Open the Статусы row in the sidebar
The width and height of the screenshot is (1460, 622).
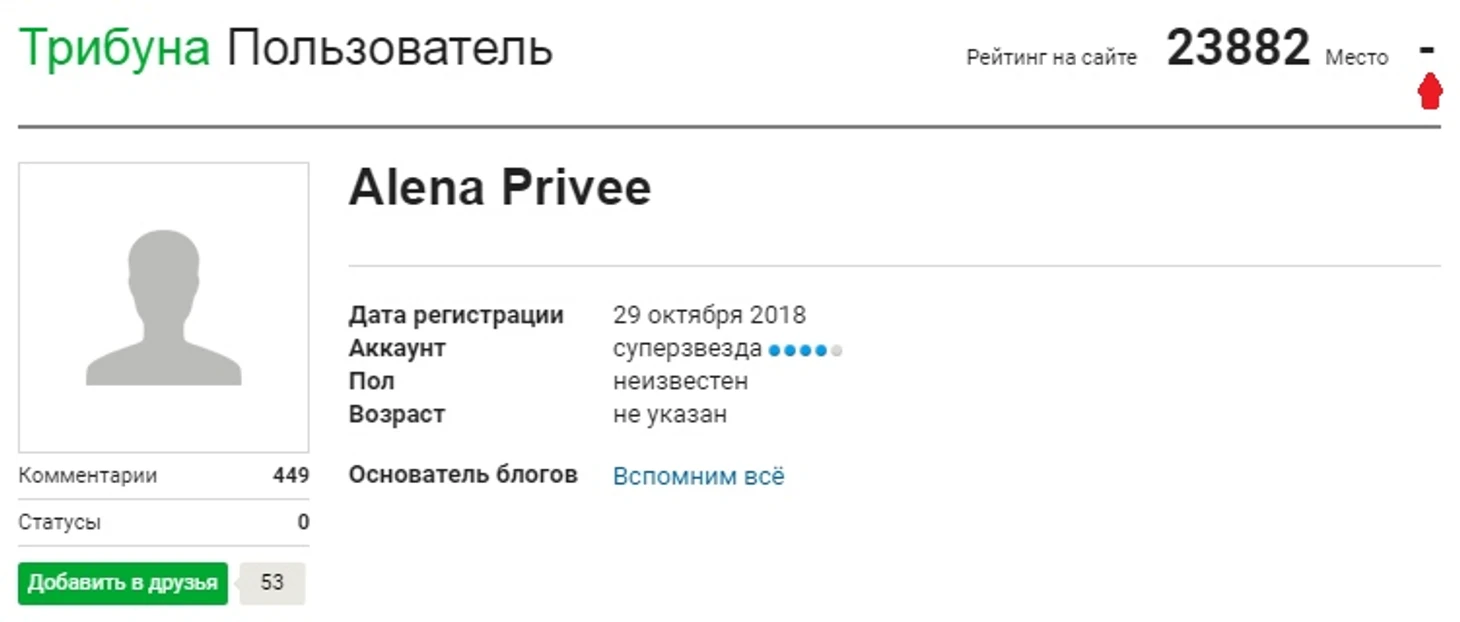point(164,522)
